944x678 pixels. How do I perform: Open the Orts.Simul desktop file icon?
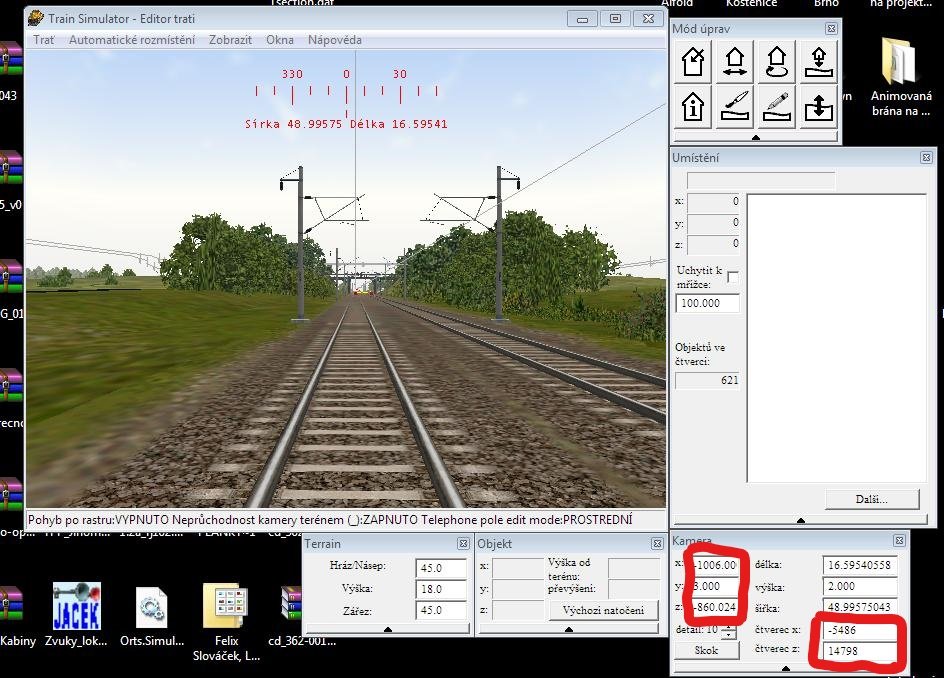coord(152,614)
